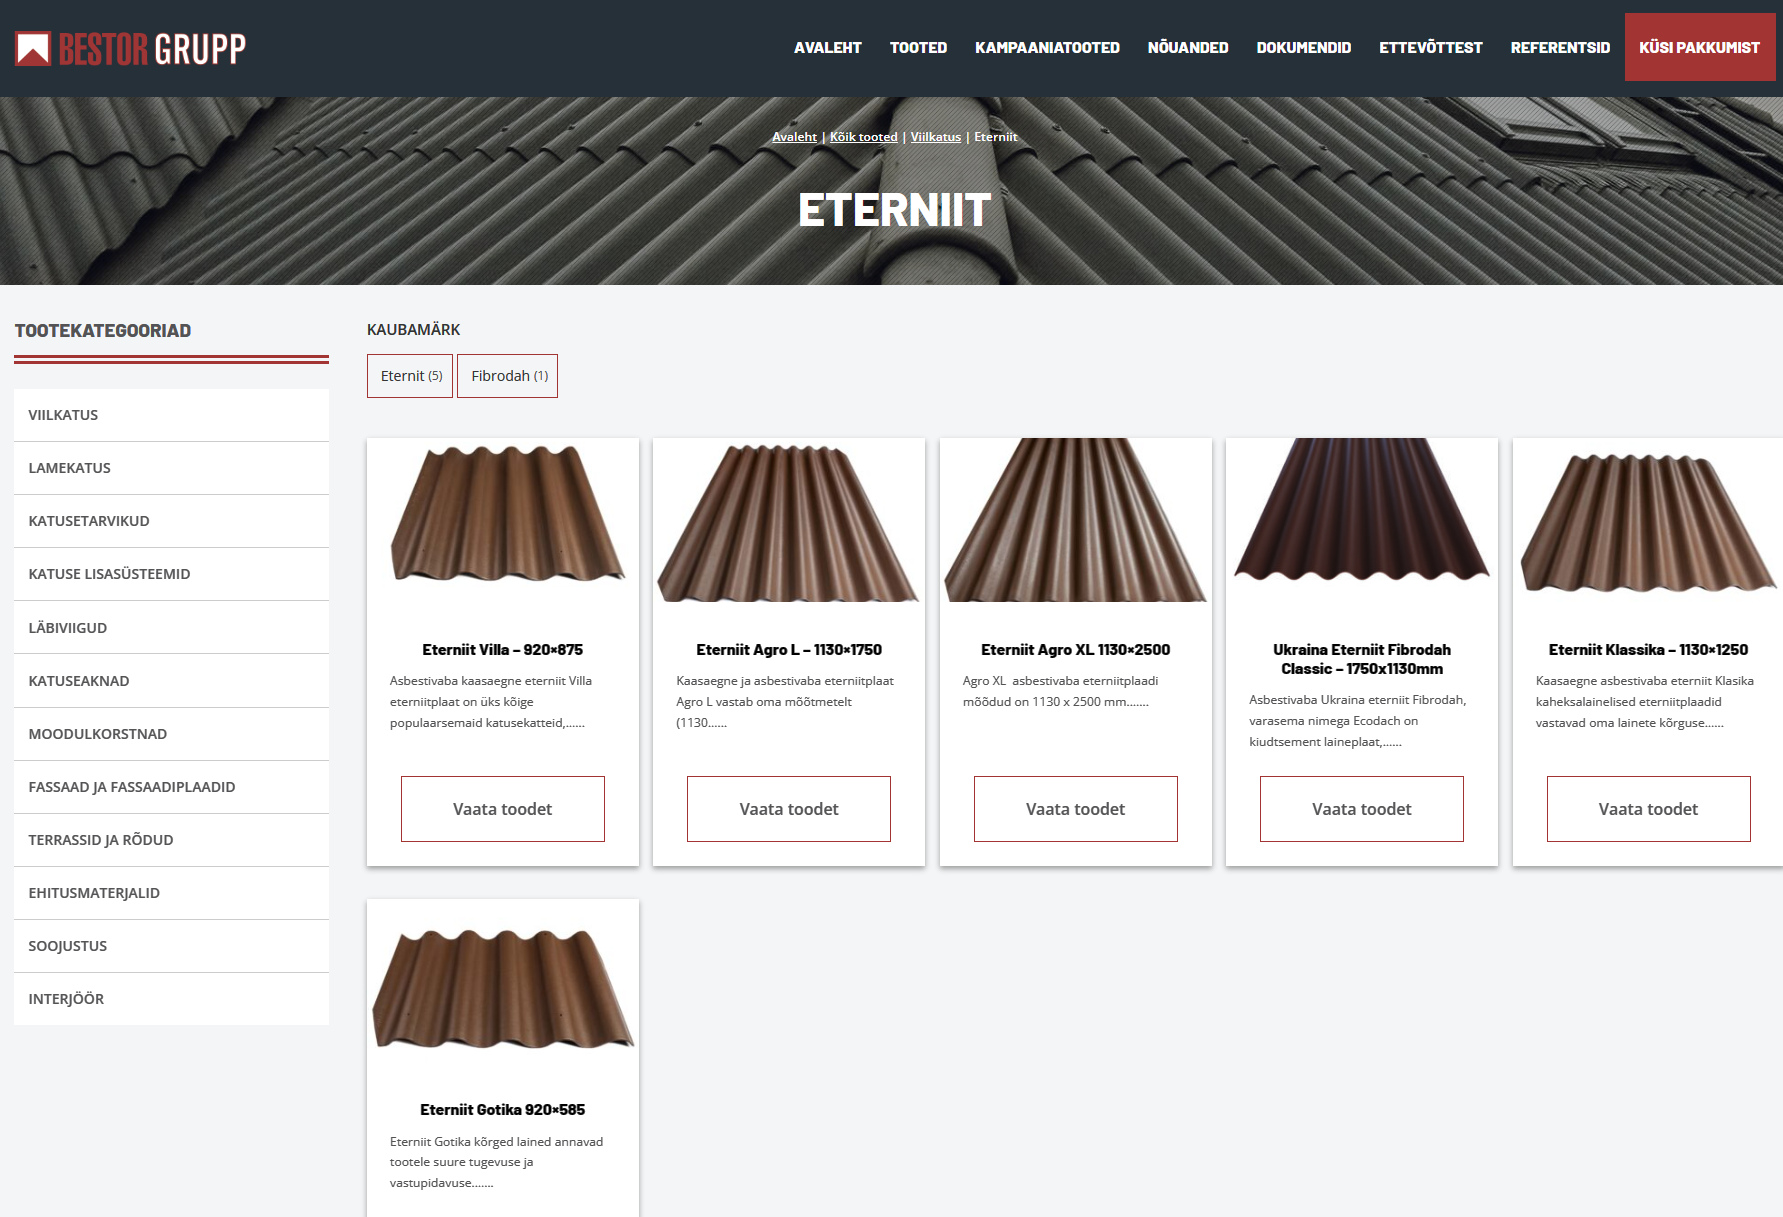
Task: Open the KATUSEAKNAD category
Action: click(171, 681)
